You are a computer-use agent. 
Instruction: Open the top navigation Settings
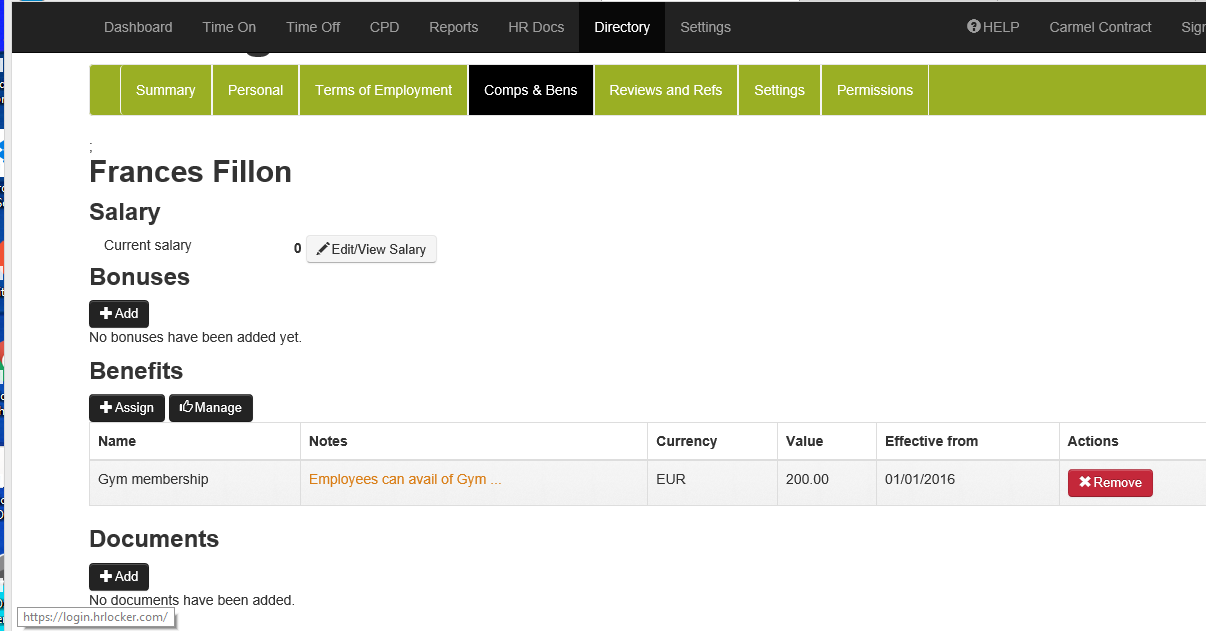(705, 27)
